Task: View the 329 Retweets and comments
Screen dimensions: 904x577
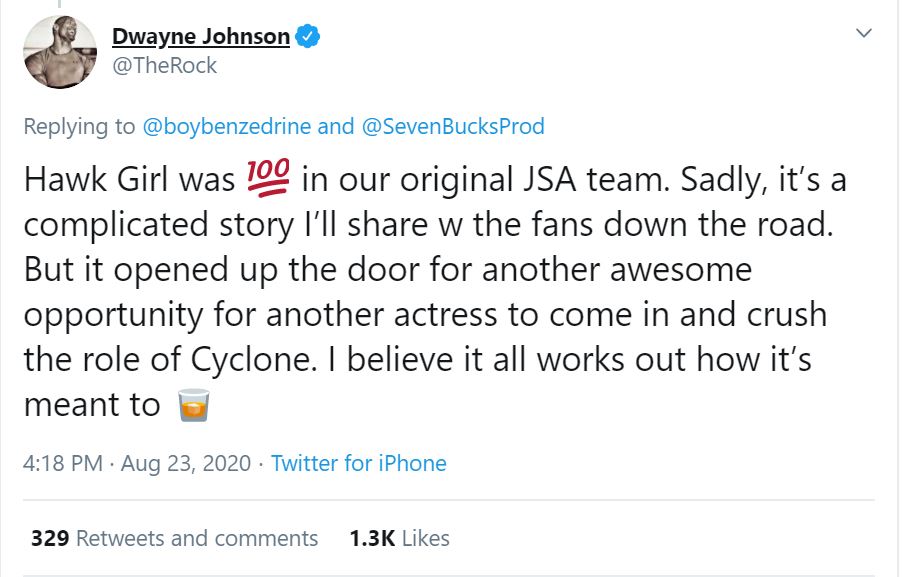Action: click(175, 538)
